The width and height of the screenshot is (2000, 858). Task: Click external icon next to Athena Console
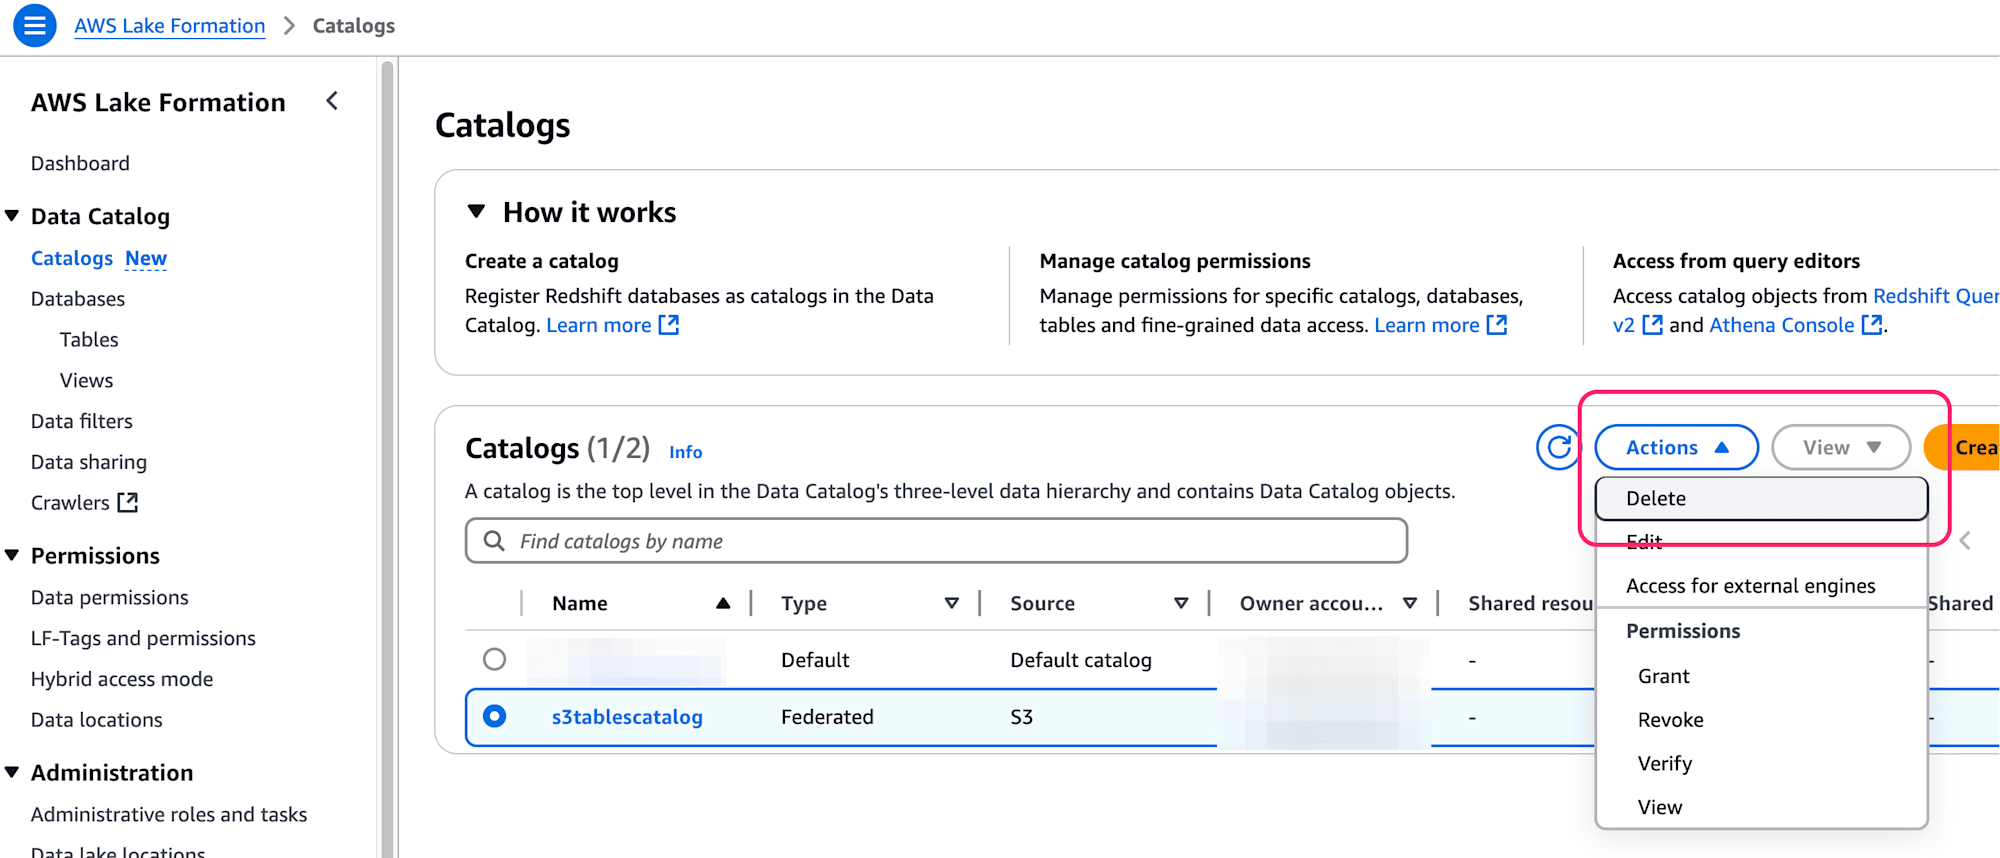coord(1872,325)
